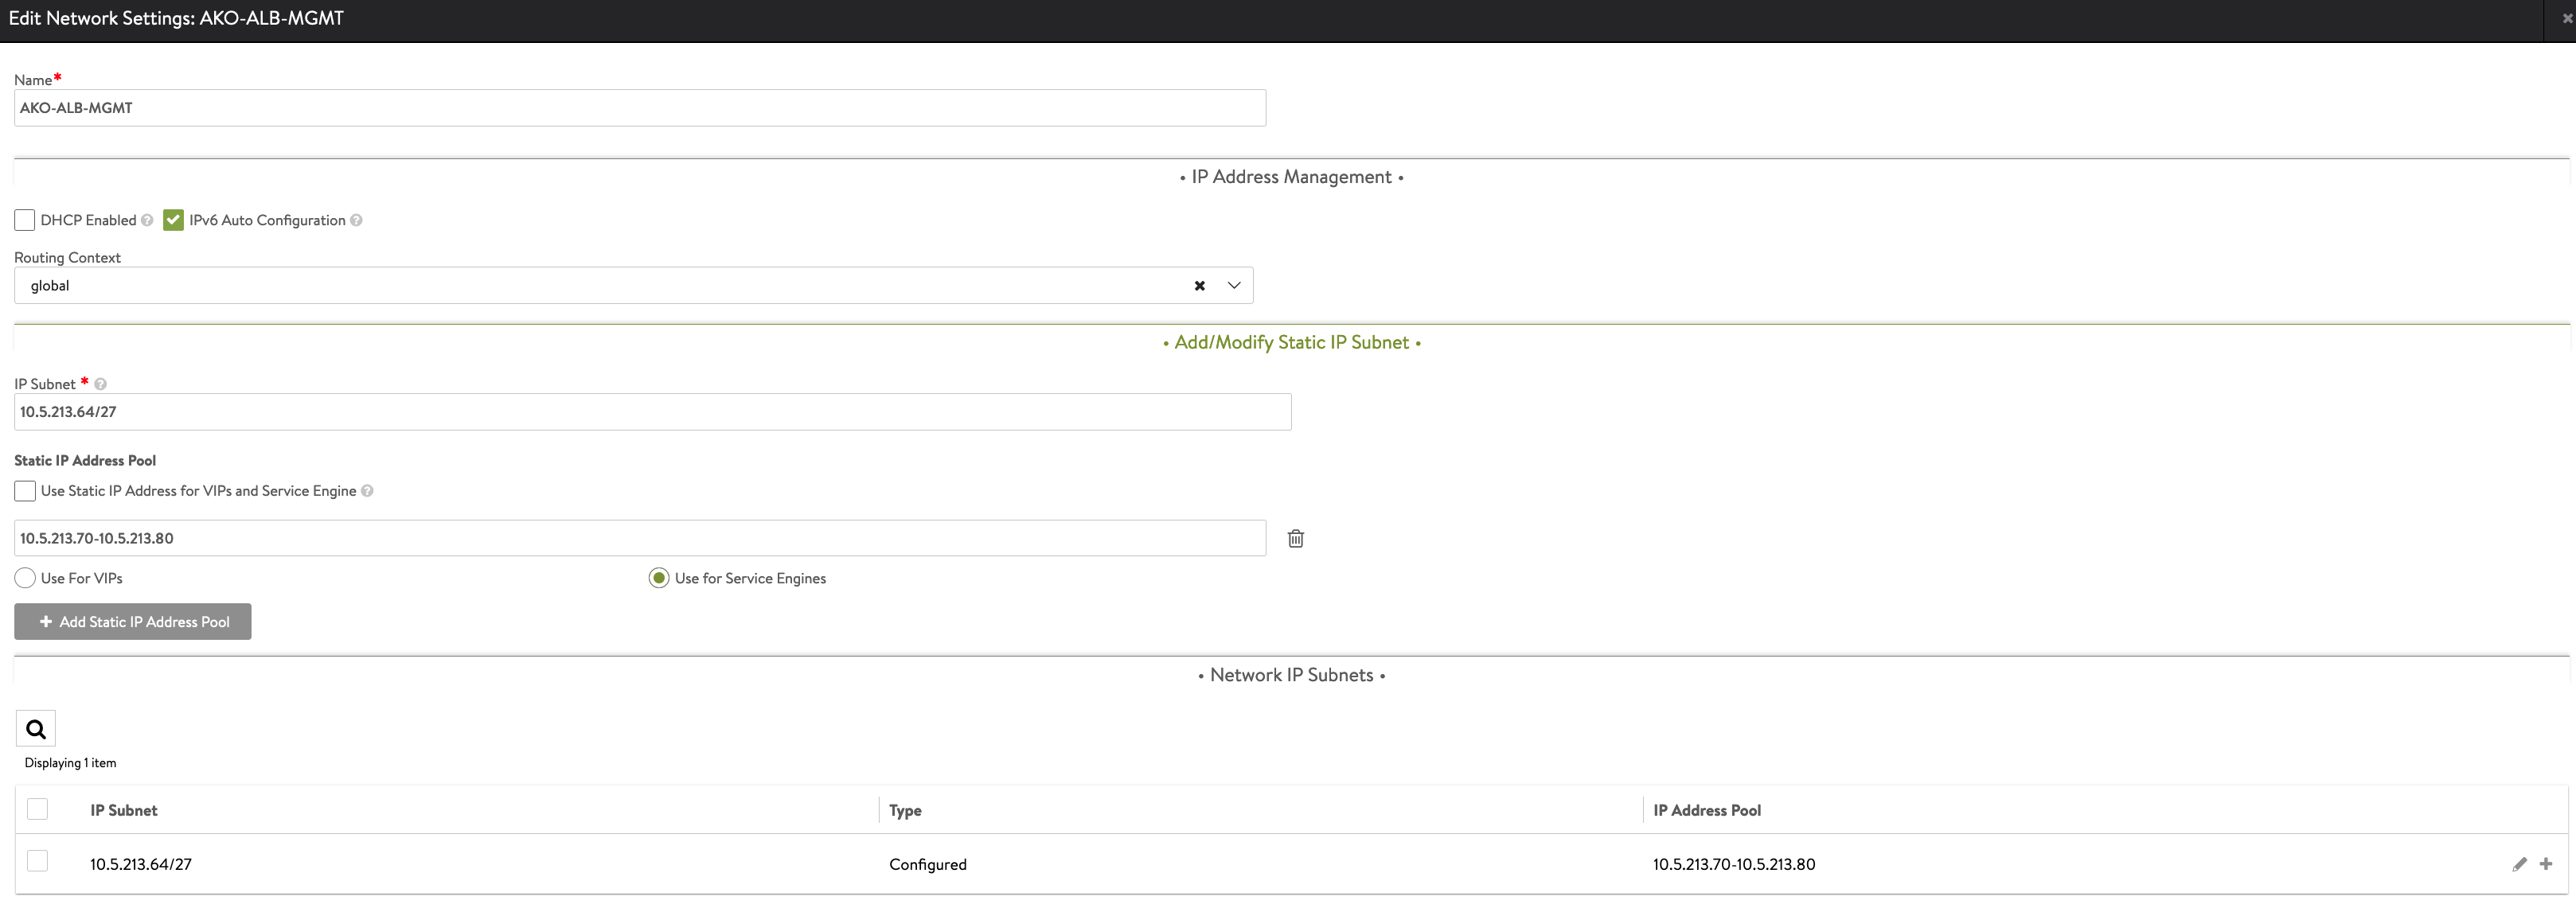Select the Use for Service Engines option

pyautogui.click(x=659, y=578)
